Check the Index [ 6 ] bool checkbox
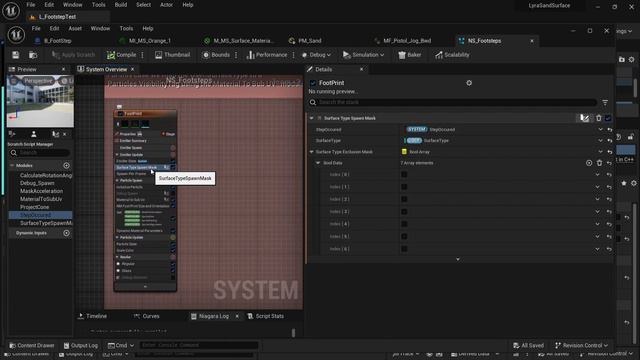Viewport: 640px width, 360px height. (404, 249)
